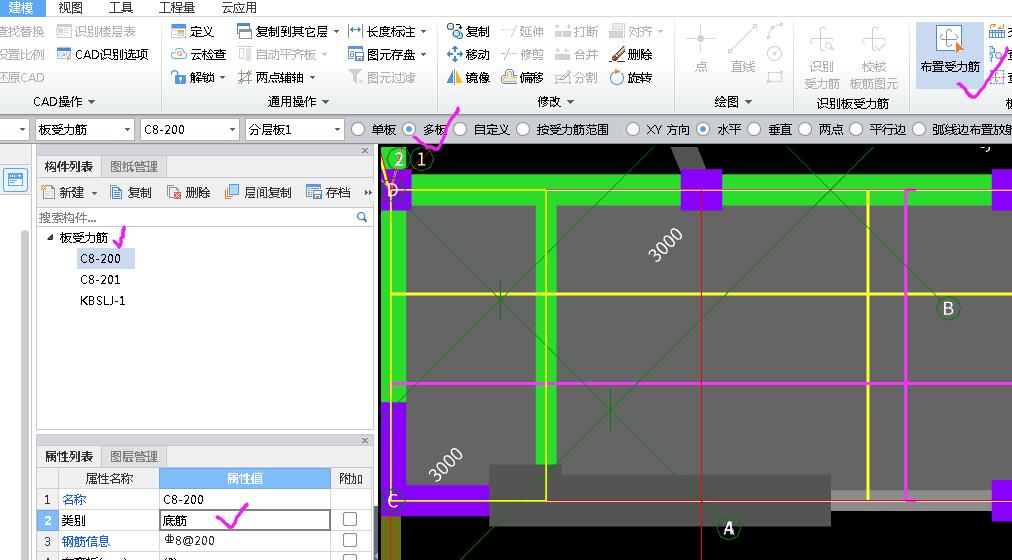This screenshot has height=560, width=1012.
Task: Click the 删除 delete tool in modify group
Action: (x=631, y=54)
